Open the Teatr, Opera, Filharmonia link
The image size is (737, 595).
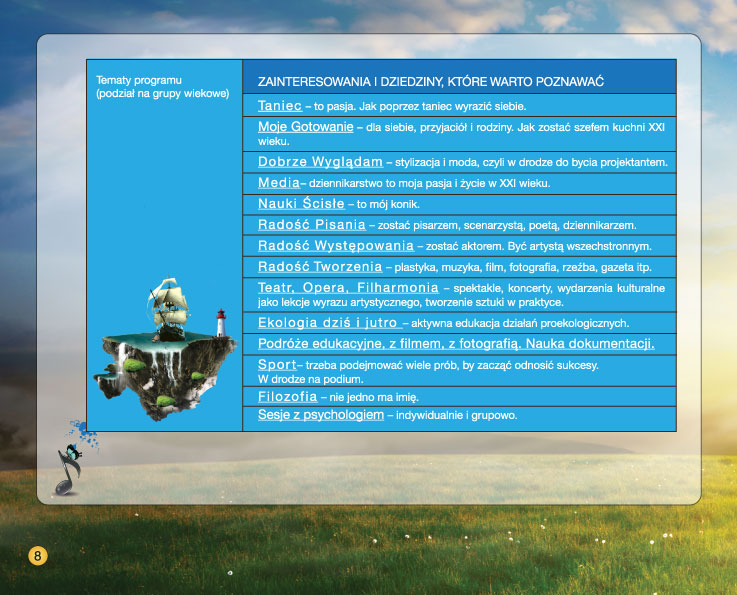pos(348,287)
